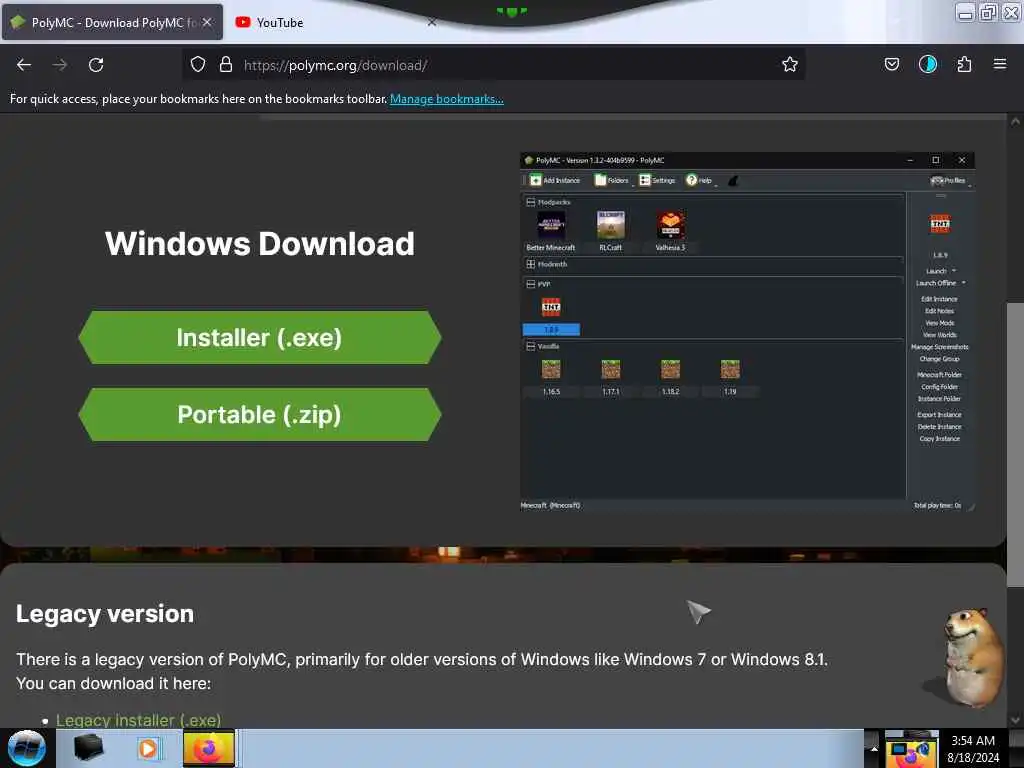This screenshot has height=768, width=1024.
Task: Click the vertical scrollbar thumb
Action: [x=1015, y=444]
